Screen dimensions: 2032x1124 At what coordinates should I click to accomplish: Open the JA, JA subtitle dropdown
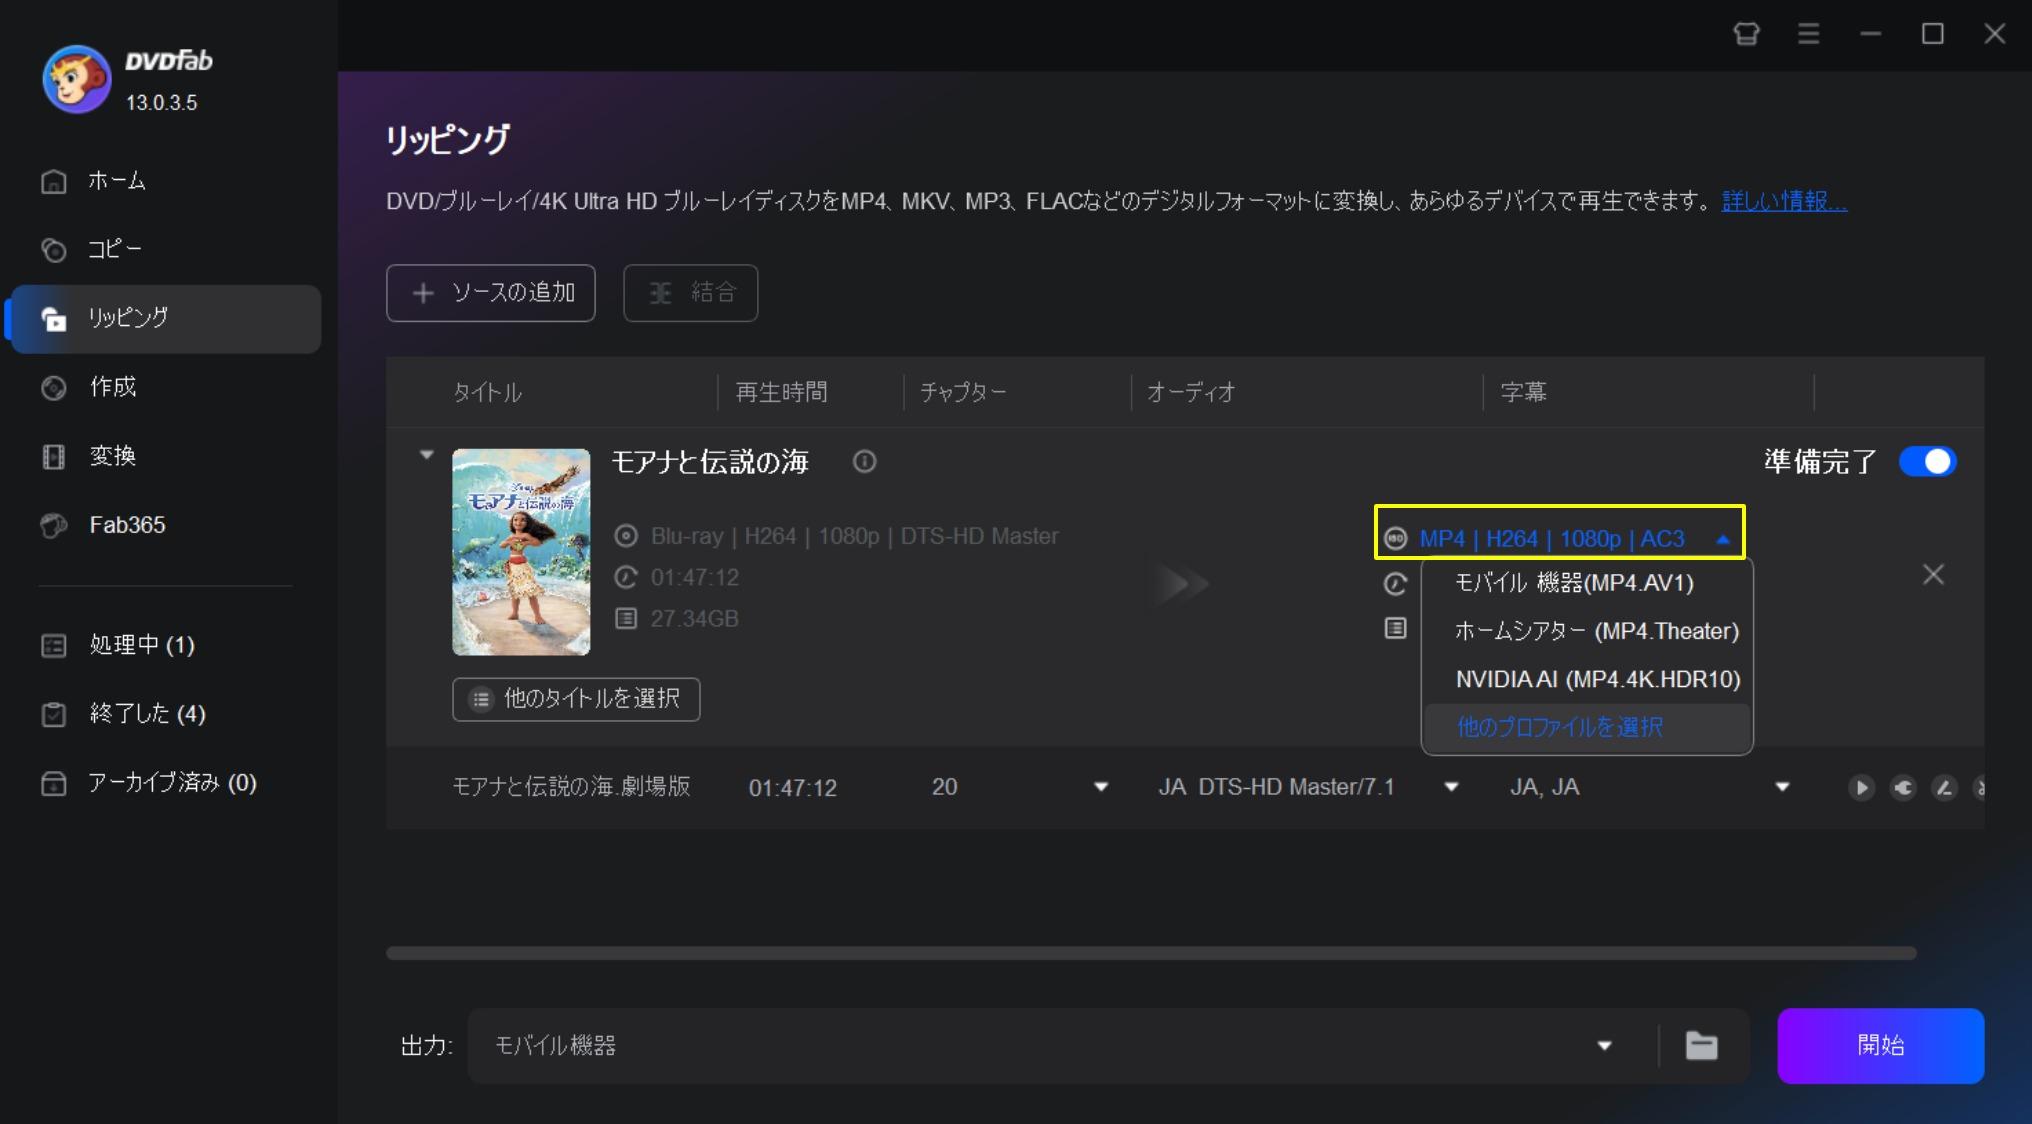click(x=1782, y=787)
